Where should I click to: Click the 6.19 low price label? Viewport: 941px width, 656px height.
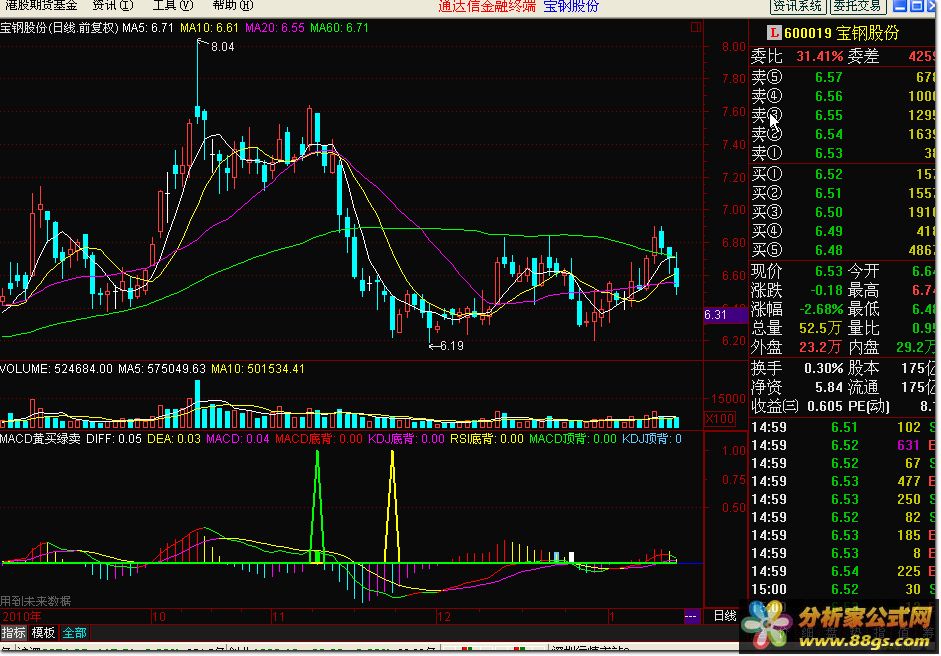451,346
